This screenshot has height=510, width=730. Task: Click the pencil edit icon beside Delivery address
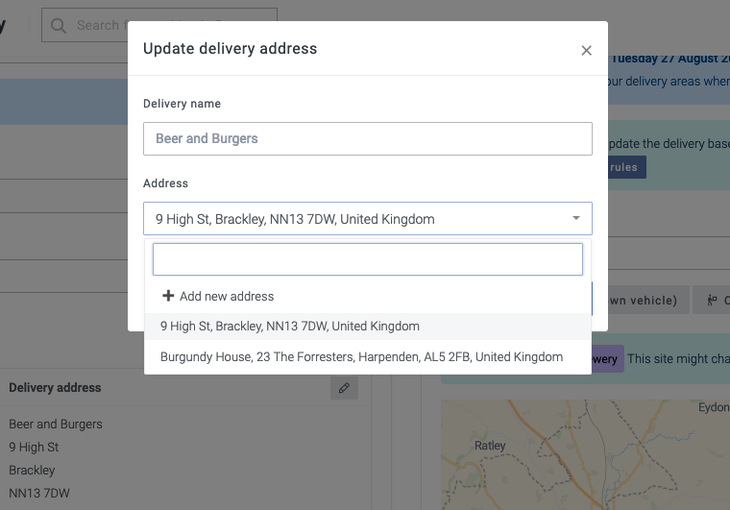click(x=344, y=388)
